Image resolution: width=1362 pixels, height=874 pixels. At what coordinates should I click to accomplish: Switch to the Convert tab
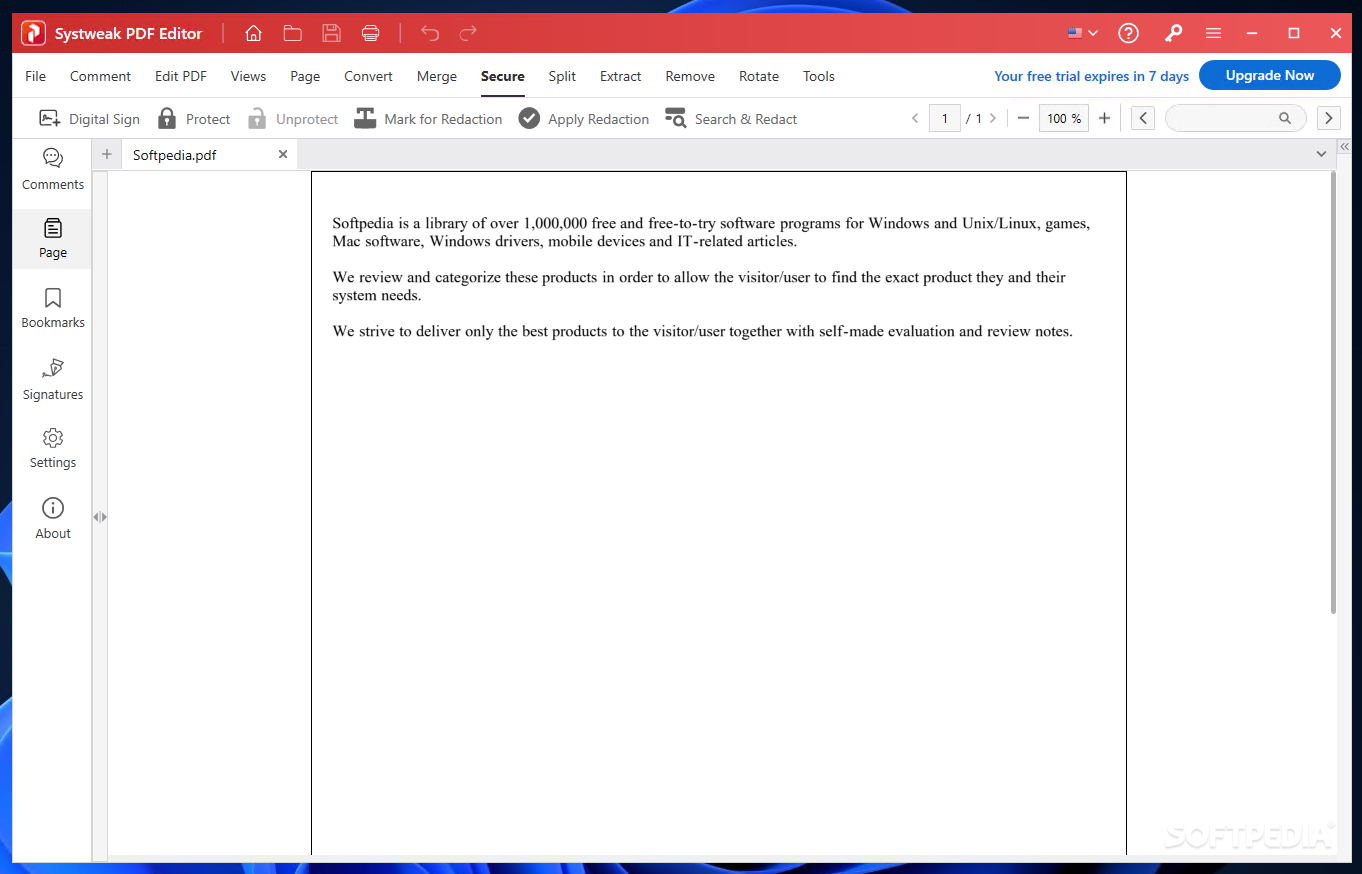pyautogui.click(x=368, y=76)
